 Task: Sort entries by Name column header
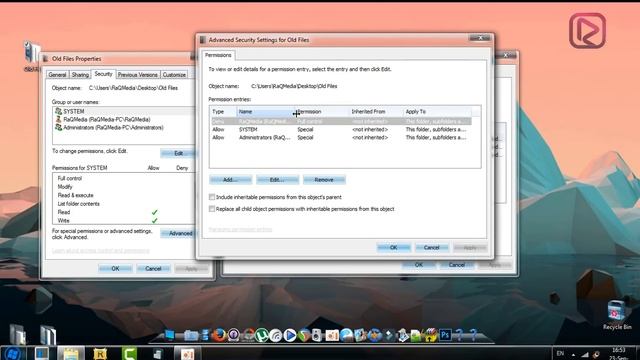tap(265, 111)
